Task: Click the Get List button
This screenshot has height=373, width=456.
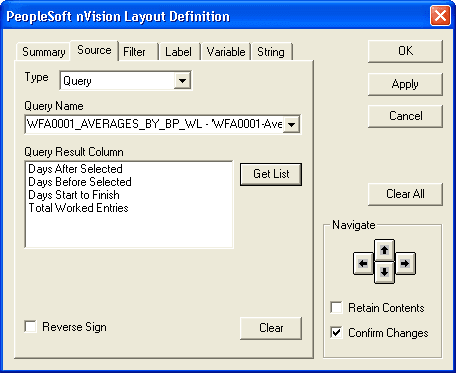Action: click(271, 174)
